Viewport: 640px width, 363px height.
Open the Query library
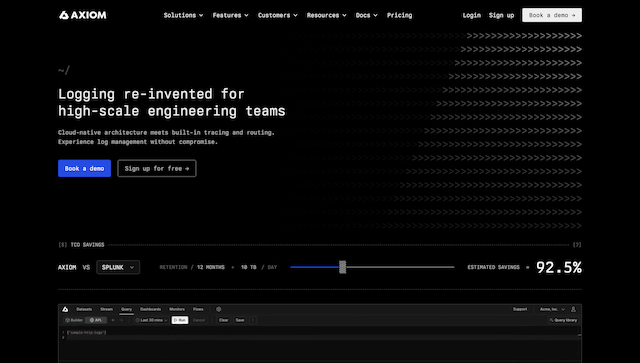[563, 320]
